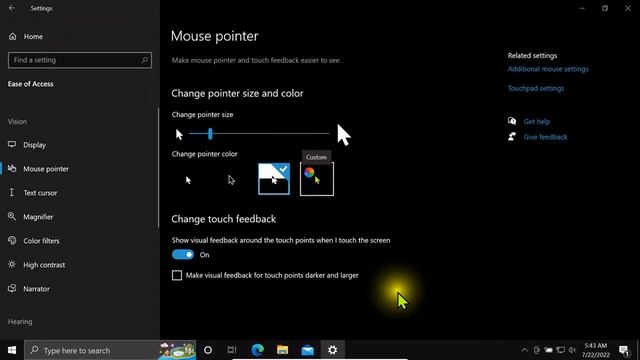Click the Text cursor I-beam icon
The width and height of the screenshot is (640, 360).
(12, 192)
